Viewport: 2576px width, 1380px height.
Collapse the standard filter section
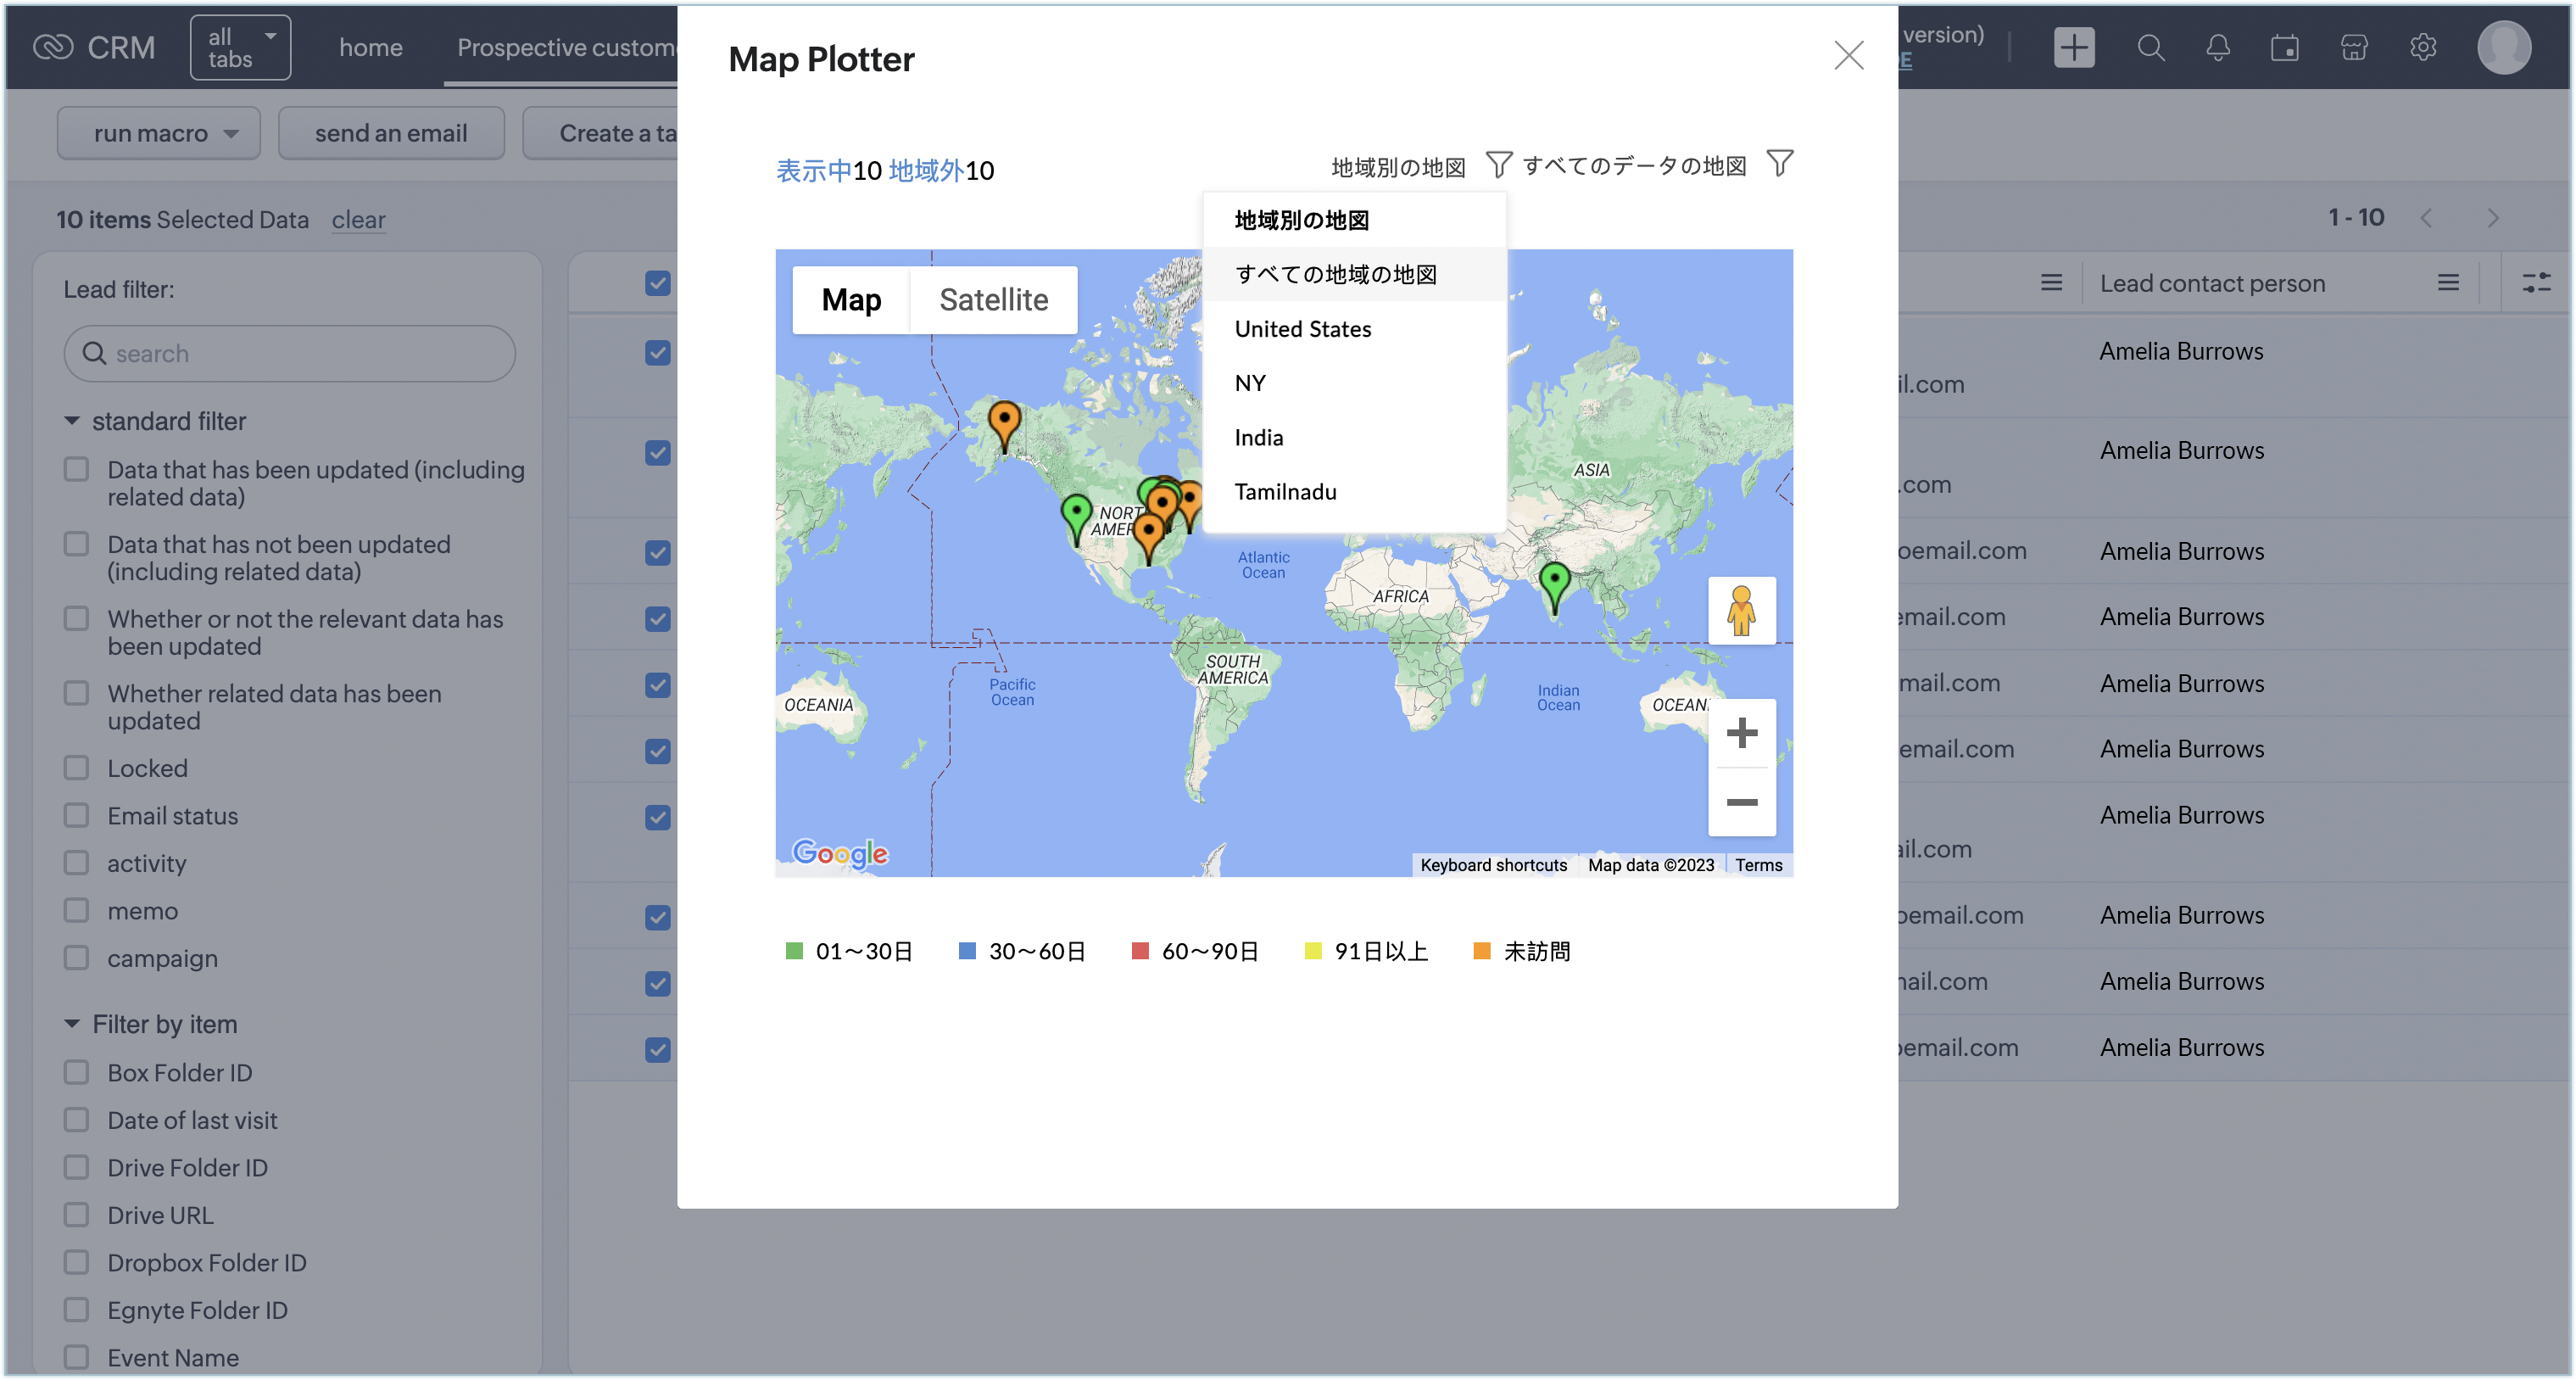[71, 421]
